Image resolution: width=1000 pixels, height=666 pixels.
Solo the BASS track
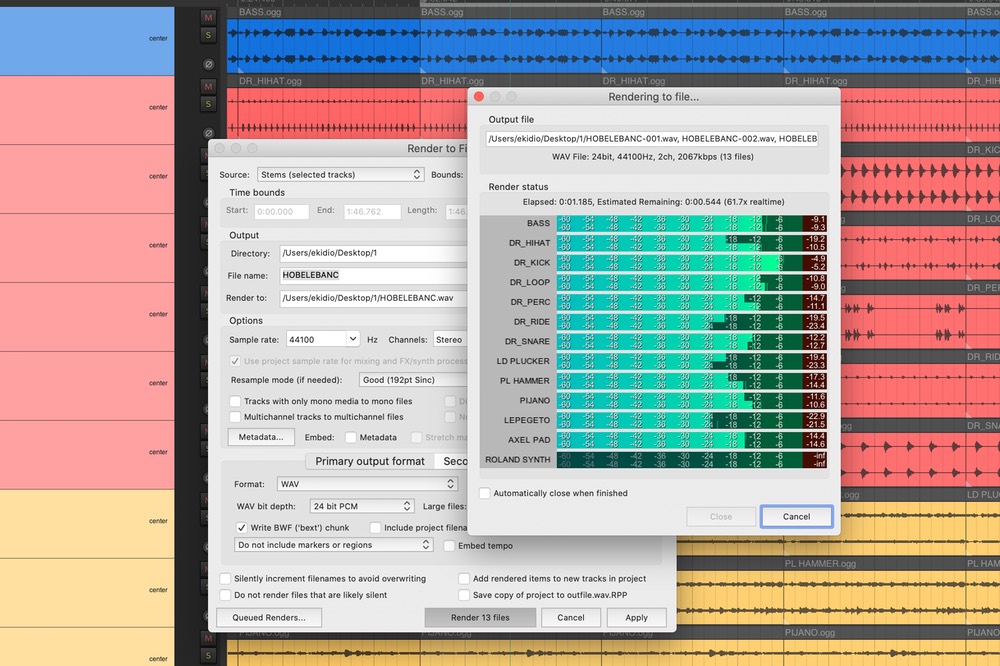pos(209,35)
